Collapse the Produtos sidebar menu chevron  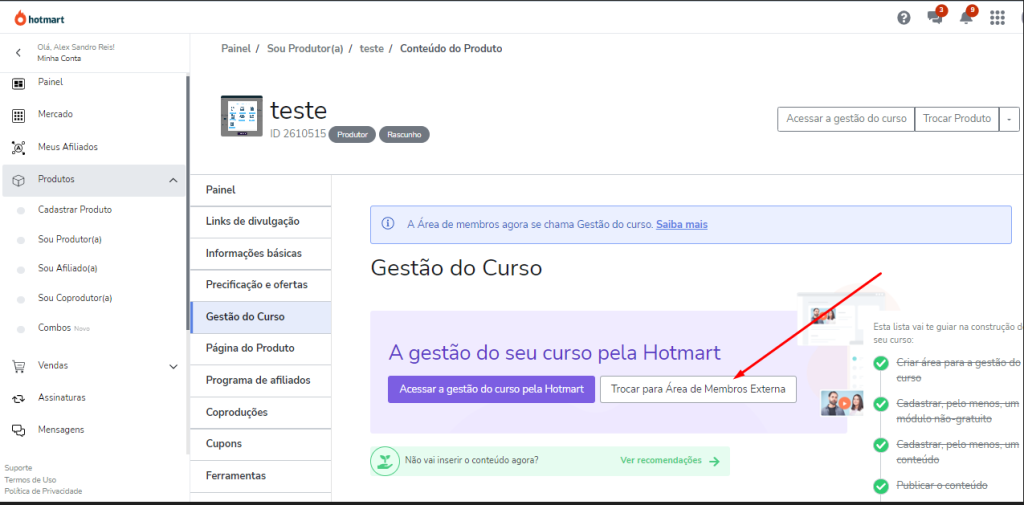point(173,180)
